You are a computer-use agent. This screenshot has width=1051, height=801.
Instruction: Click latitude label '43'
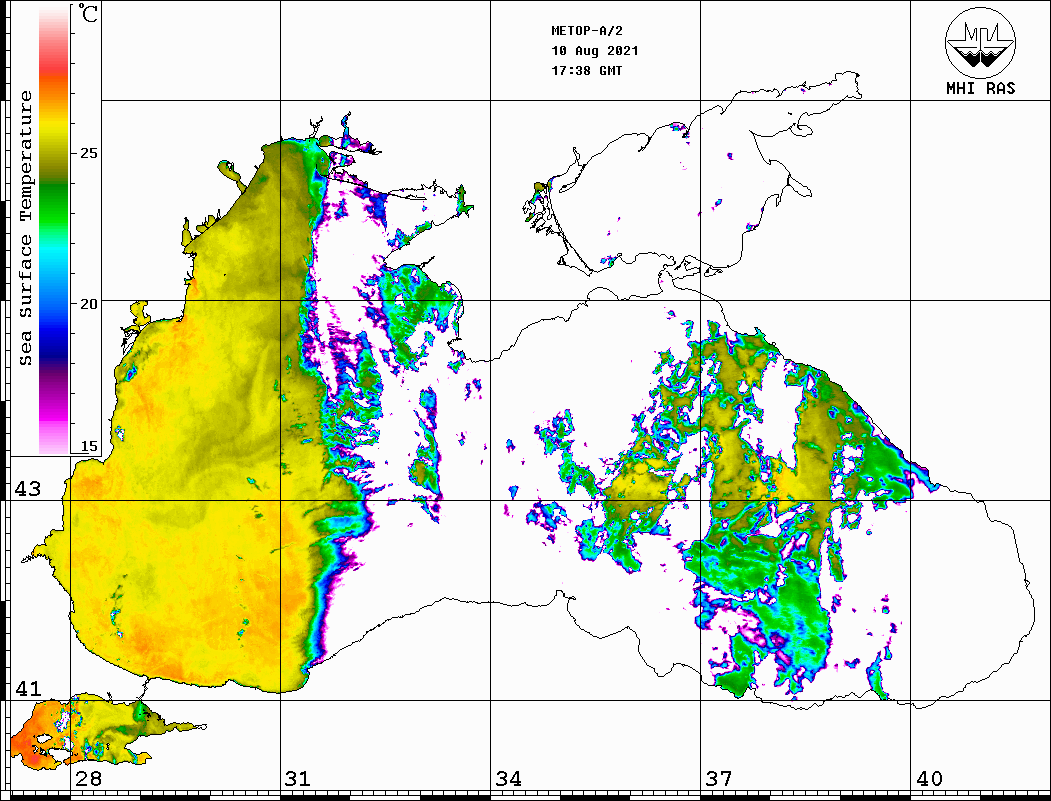[27, 489]
